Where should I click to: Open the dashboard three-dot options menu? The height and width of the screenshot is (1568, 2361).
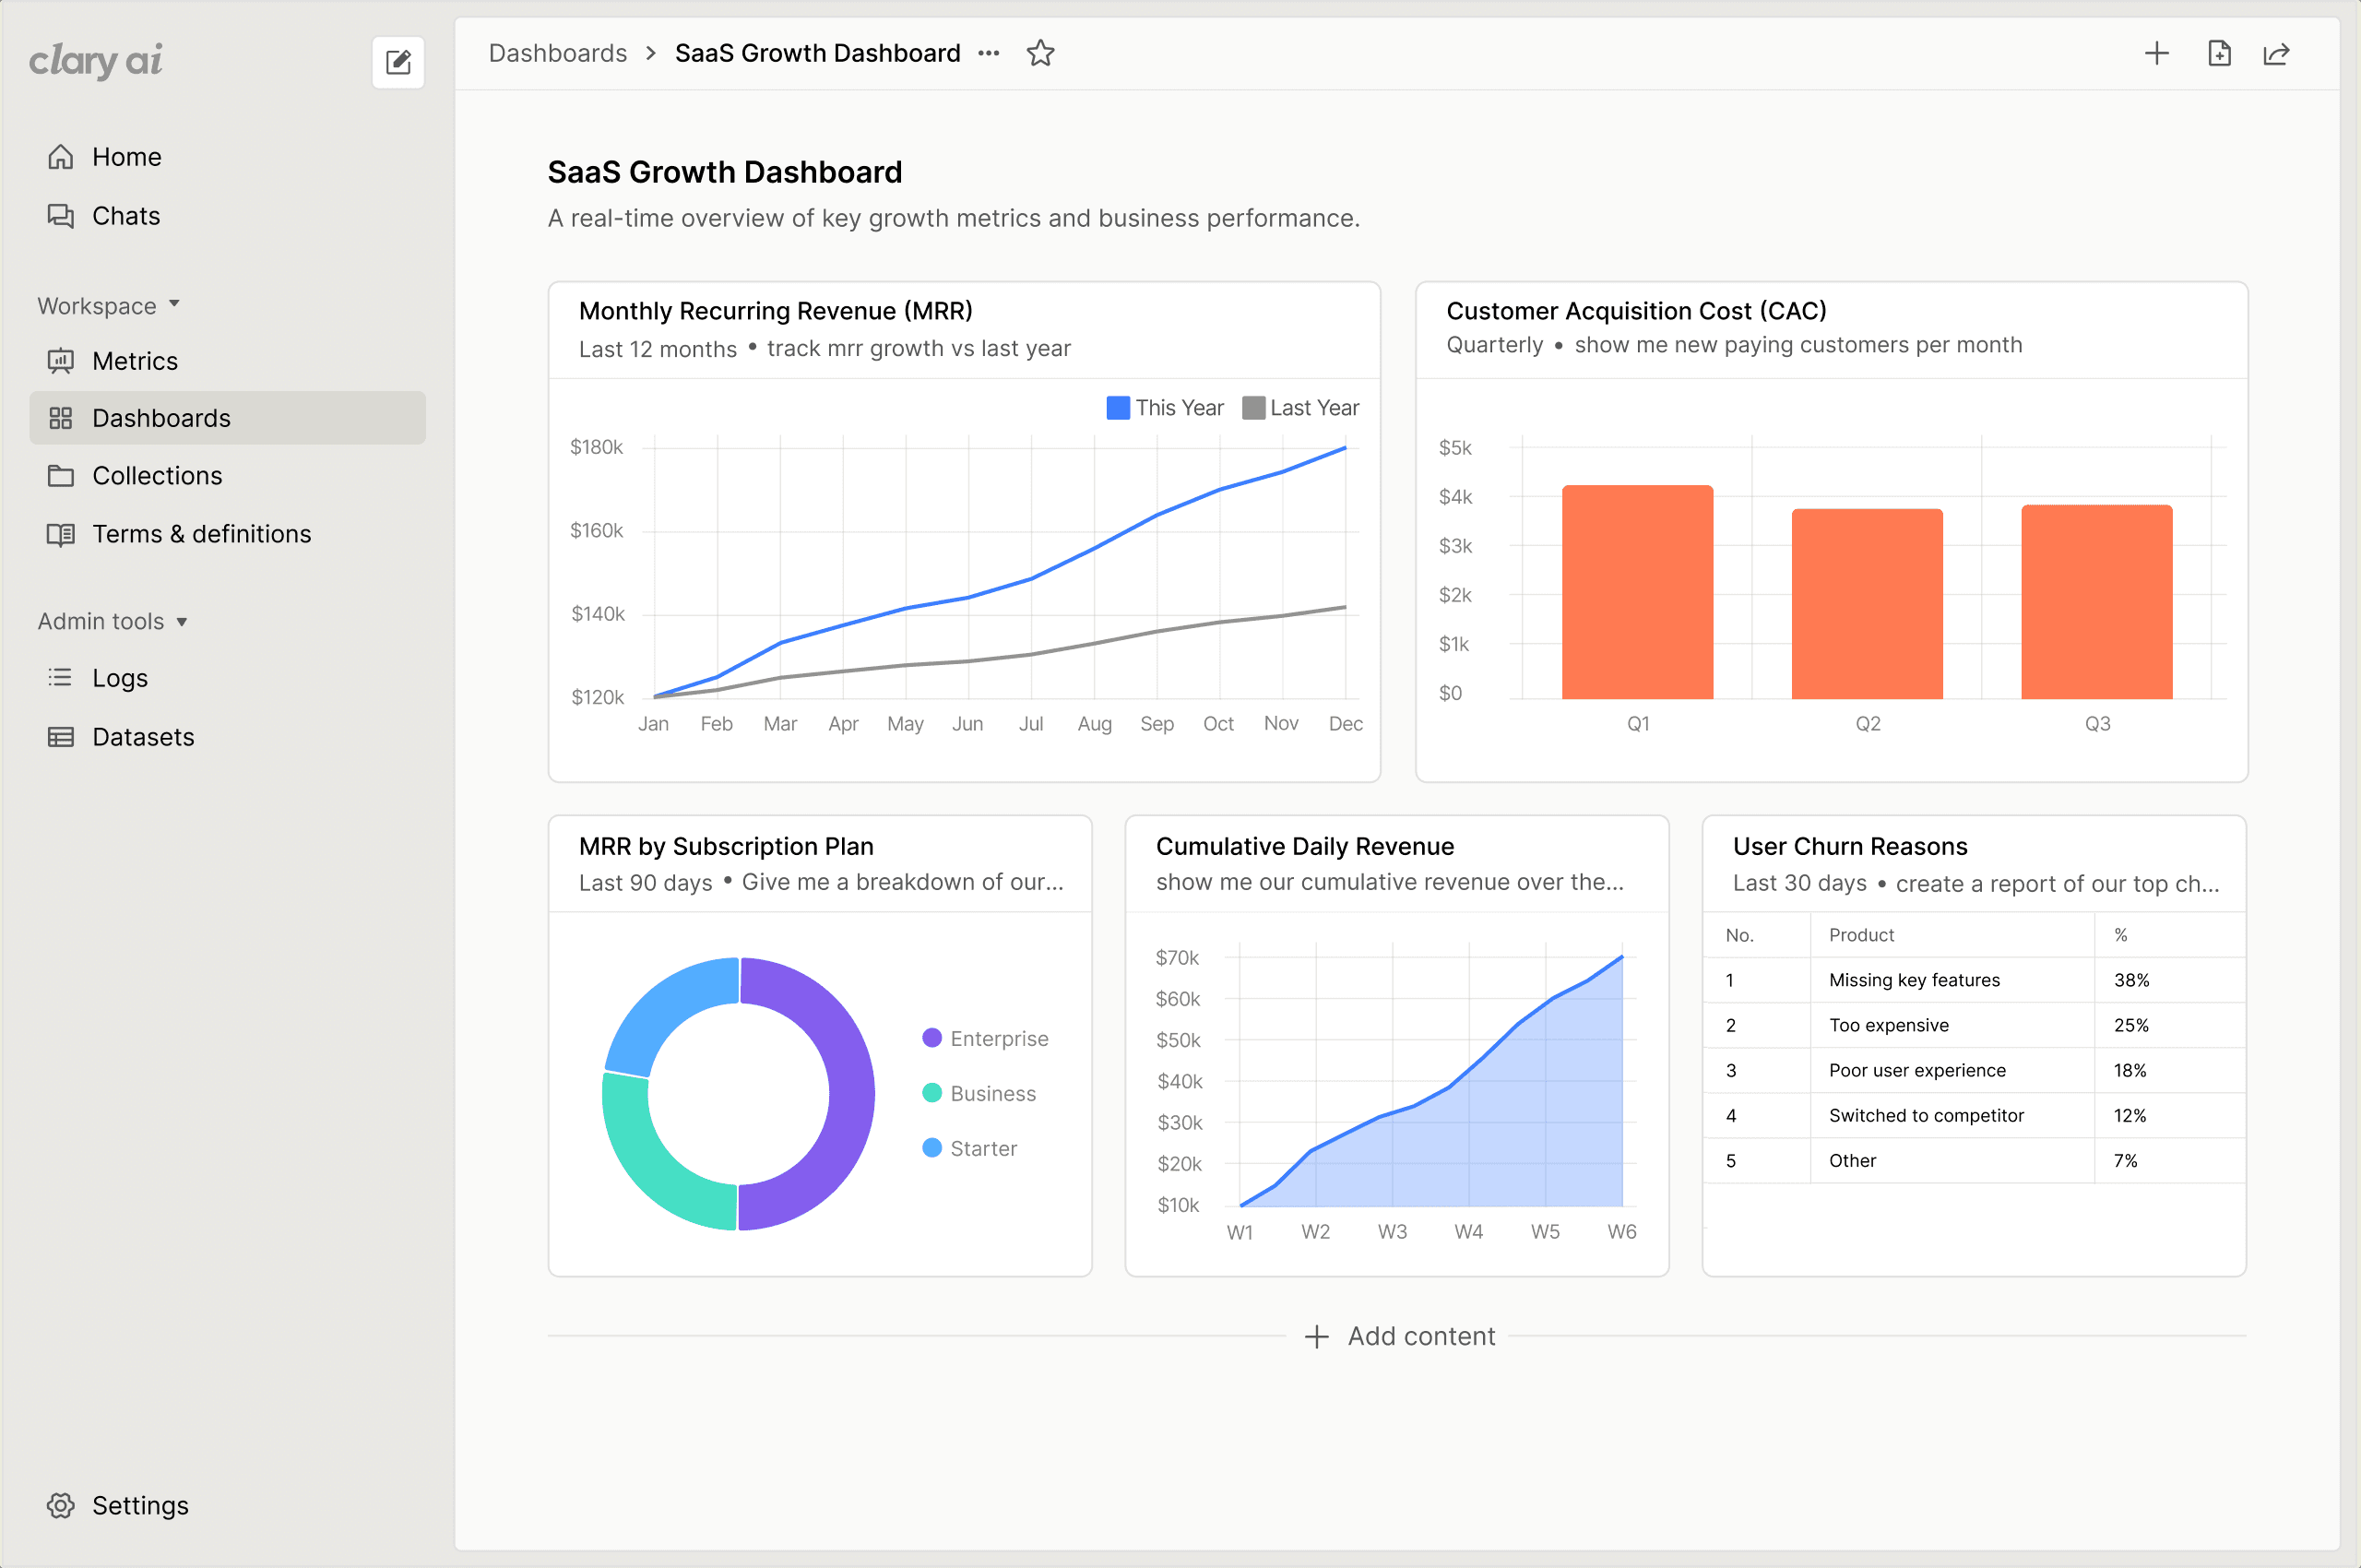point(989,53)
